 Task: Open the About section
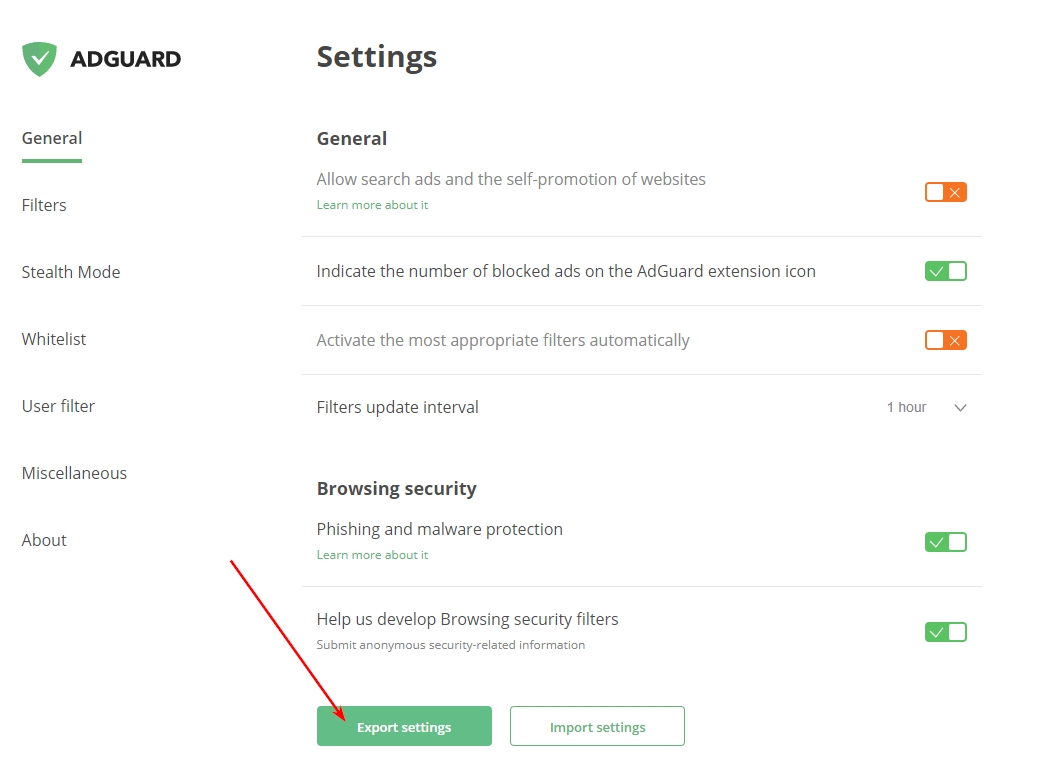[x=44, y=539]
